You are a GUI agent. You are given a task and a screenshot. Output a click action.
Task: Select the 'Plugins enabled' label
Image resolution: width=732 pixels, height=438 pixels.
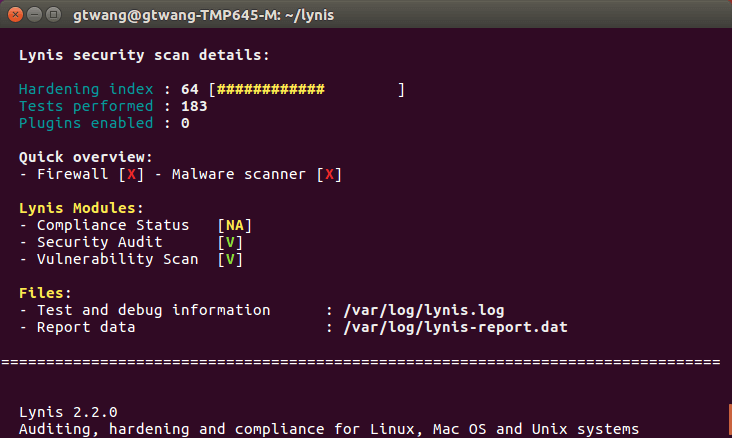coord(86,123)
